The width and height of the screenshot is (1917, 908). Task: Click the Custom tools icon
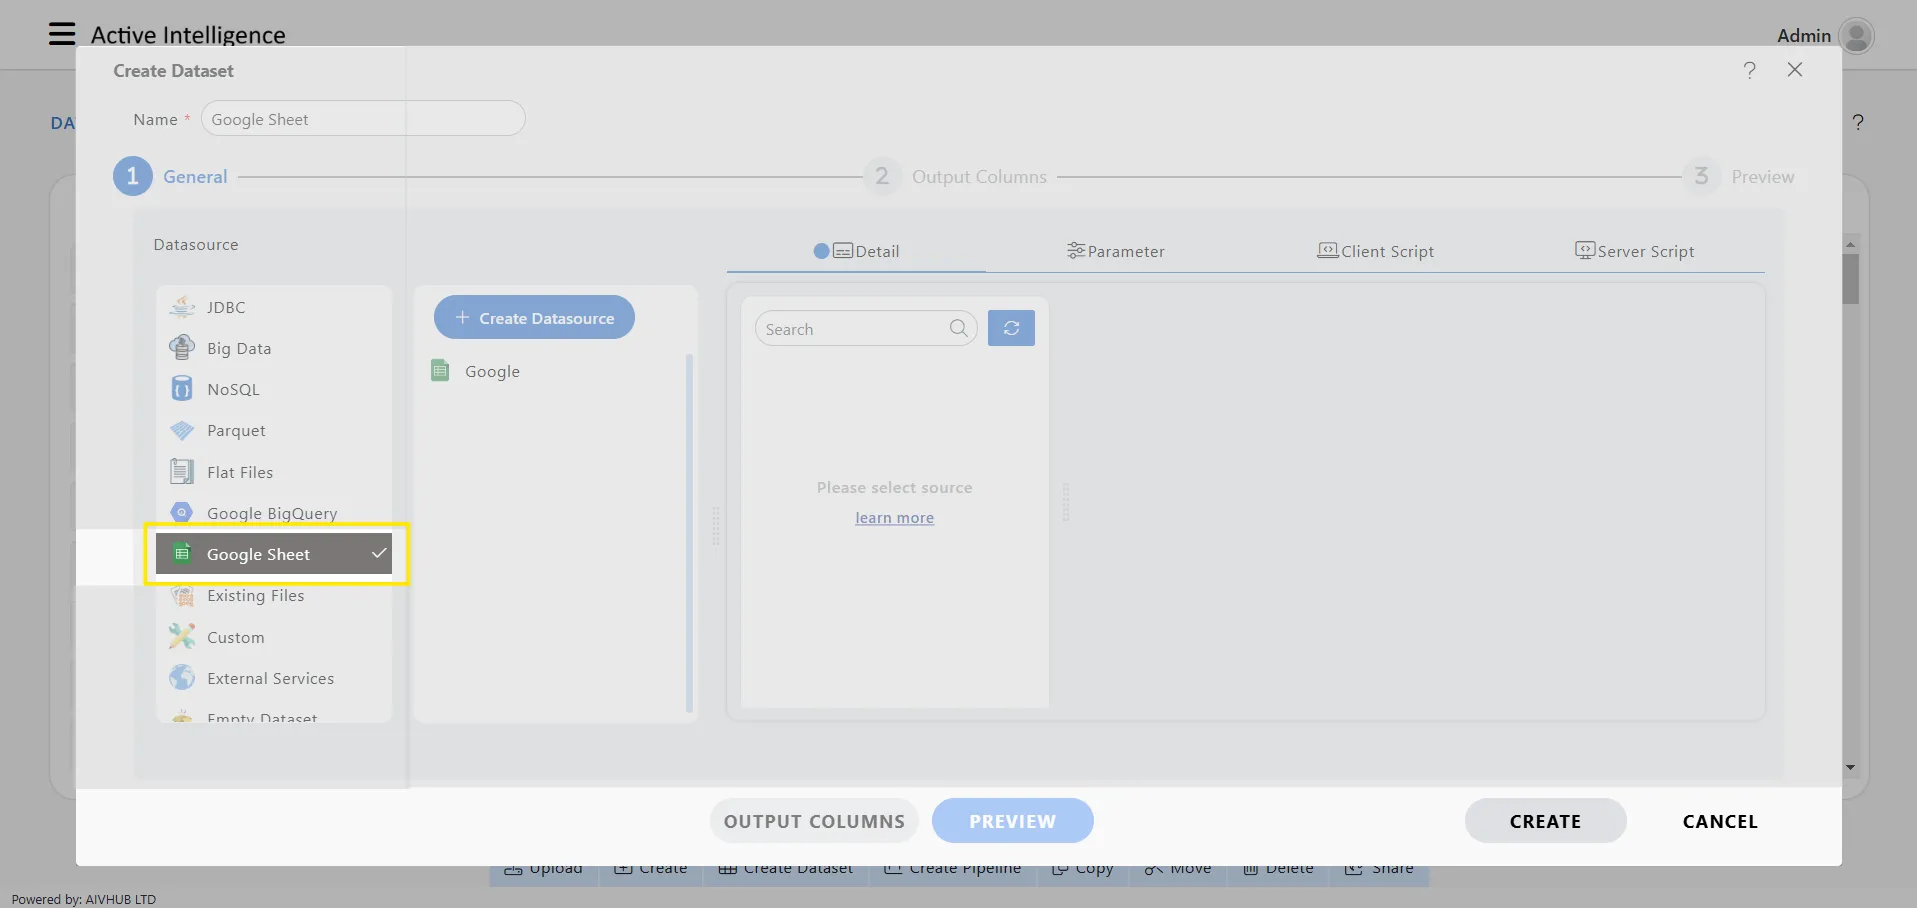pos(182,636)
